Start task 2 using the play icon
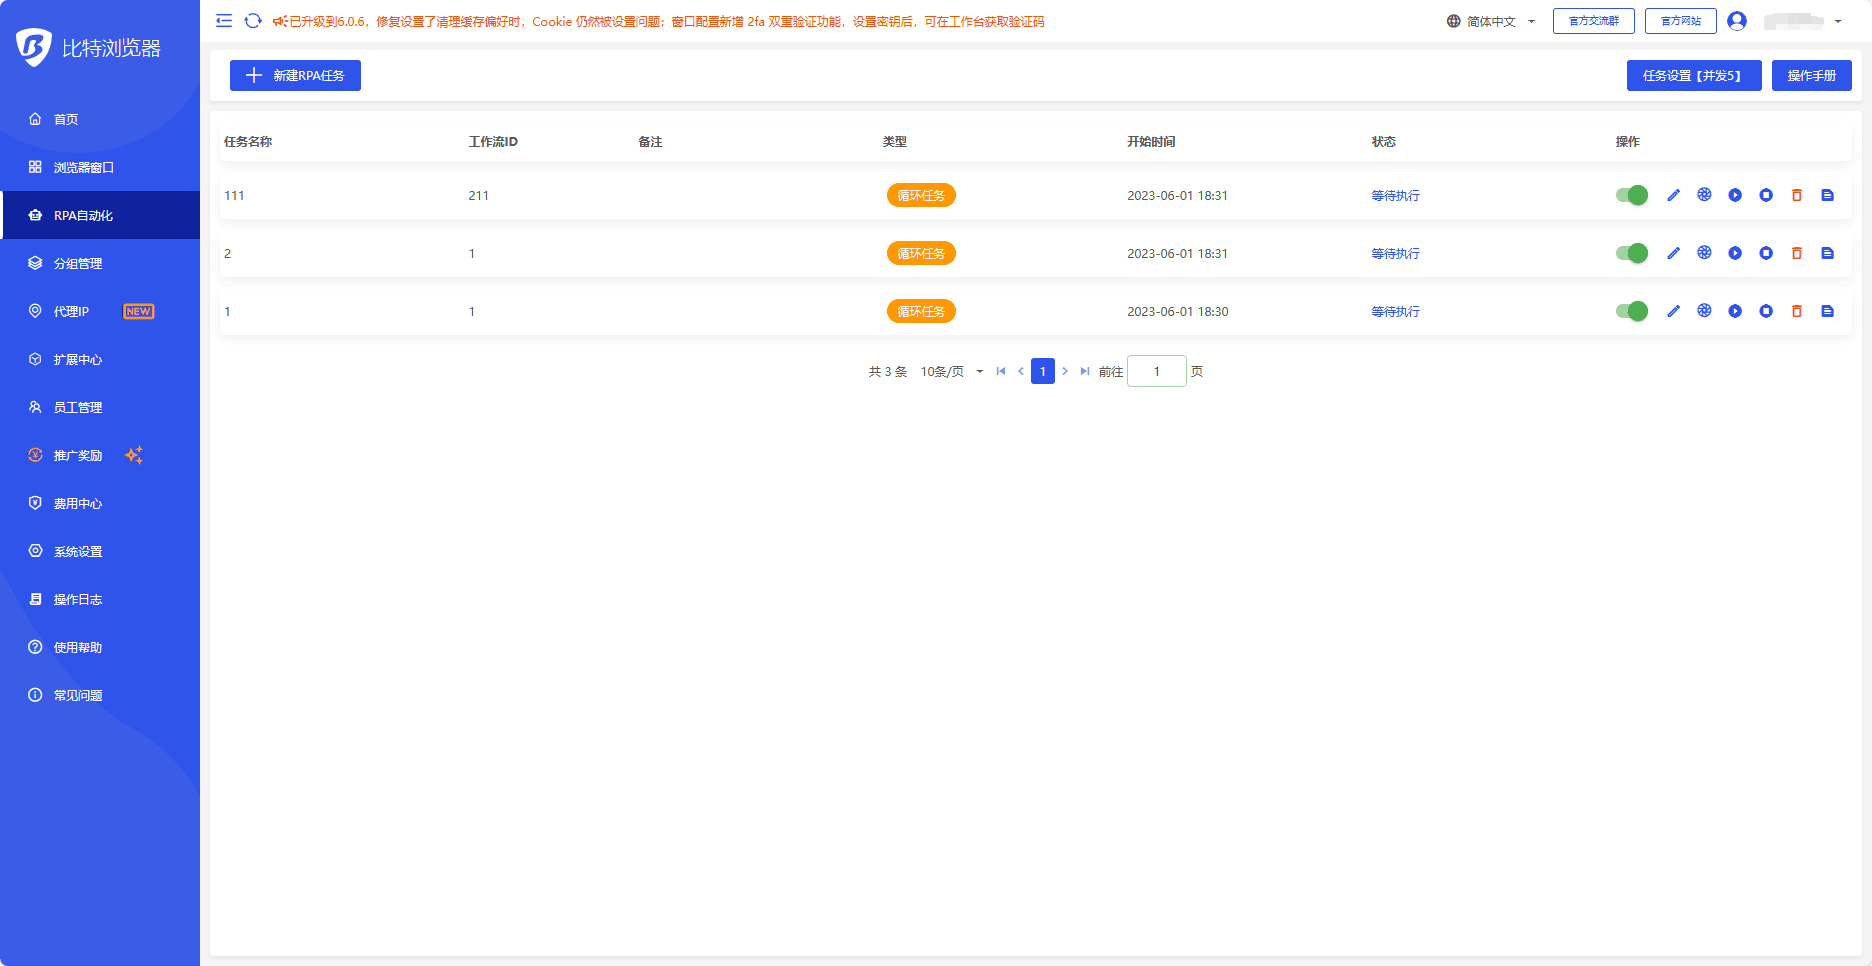The height and width of the screenshot is (966, 1872). pyautogui.click(x=1735, y=253)
